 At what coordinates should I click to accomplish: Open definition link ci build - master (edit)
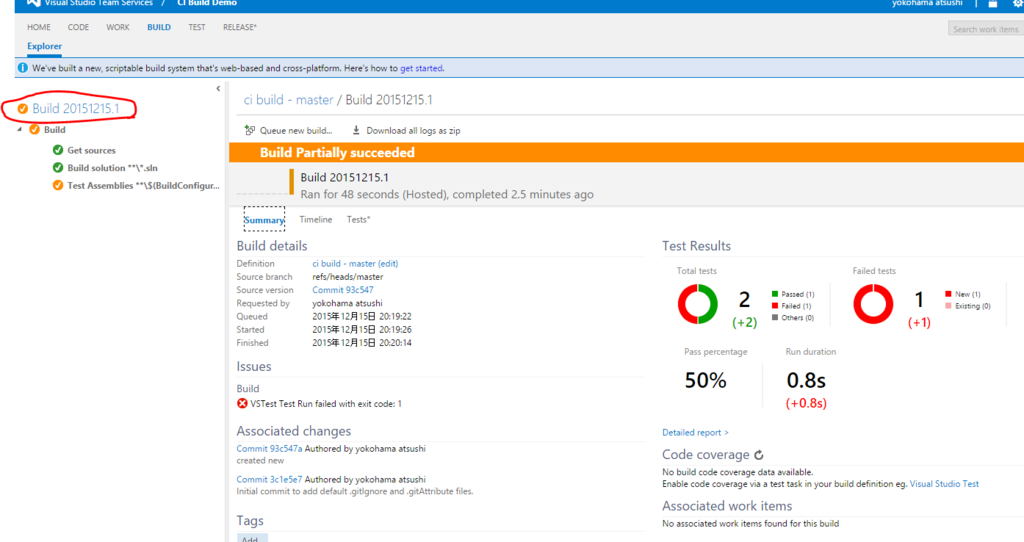(x=355, y=264)
